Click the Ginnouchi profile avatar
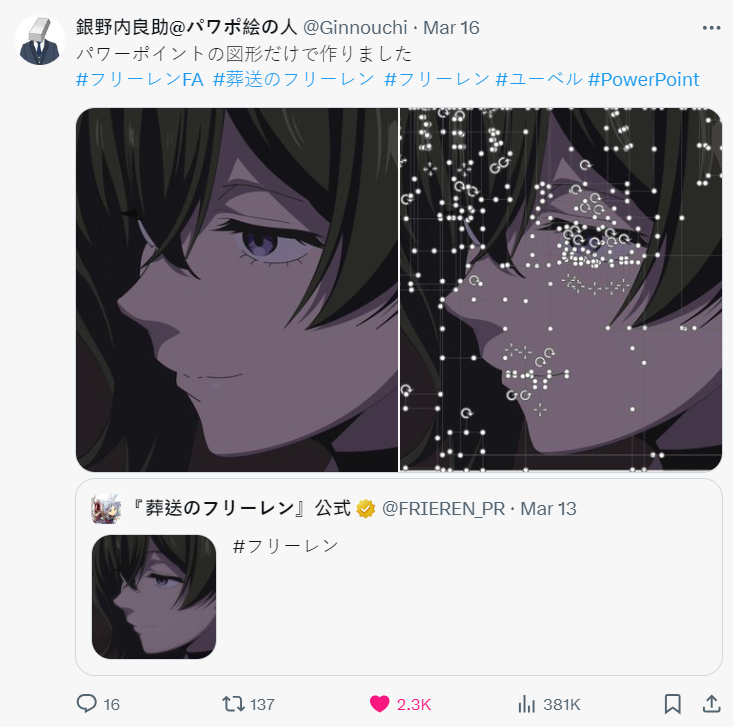This screenshot has height=727, width=733. tap(40, 40)
